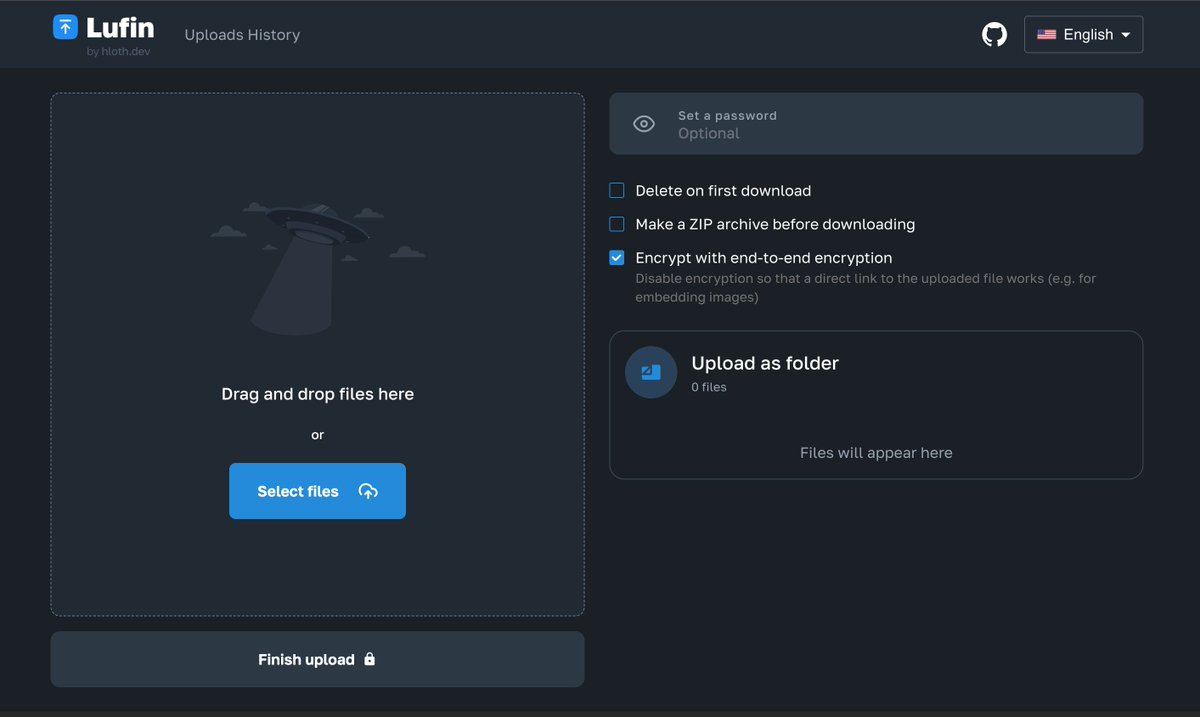Open the English language dropdown
Viewport: 1200px width, 717px height.
(1083, 34)
